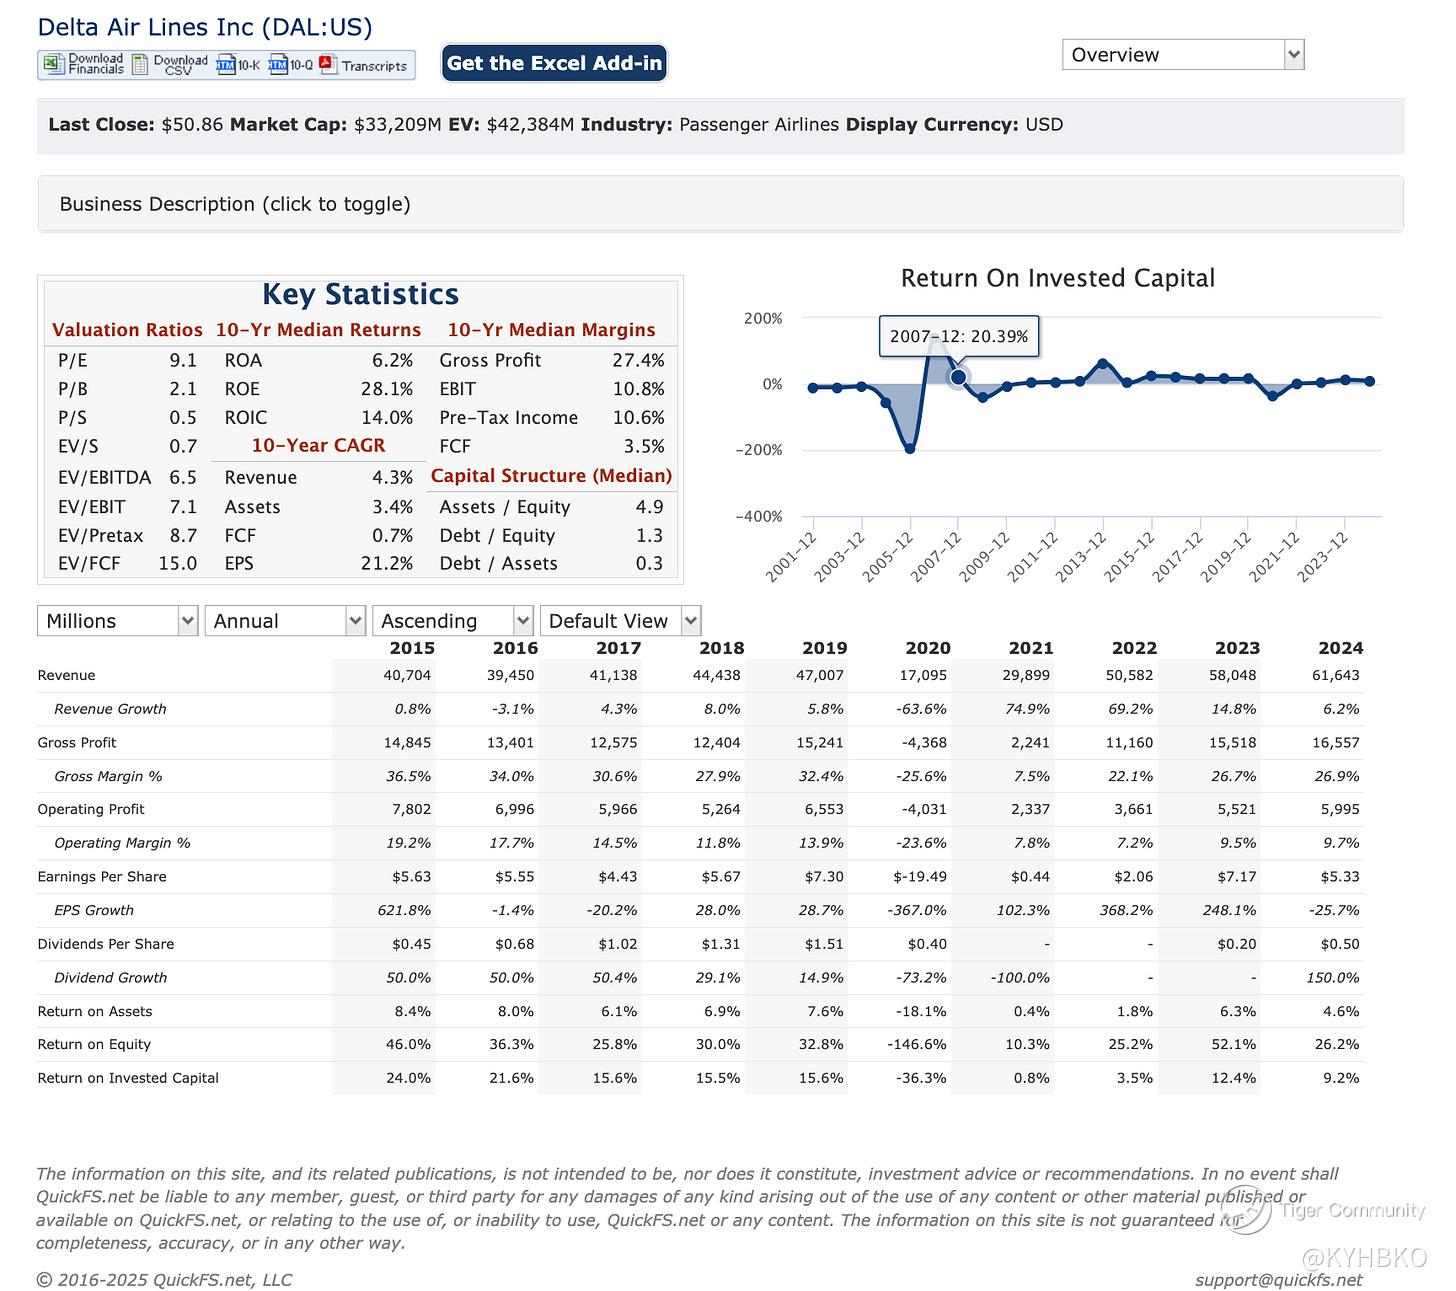Screen dimensions: 1456x1291
Task: Click the EV/FCF value 15.0
Action: tap(178, 564)
